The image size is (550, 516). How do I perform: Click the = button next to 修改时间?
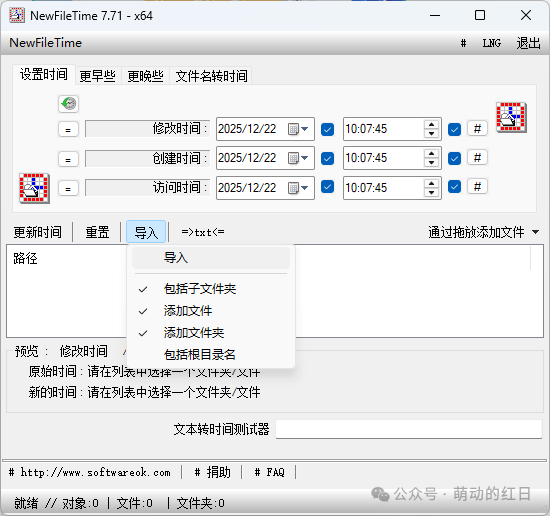68,129
